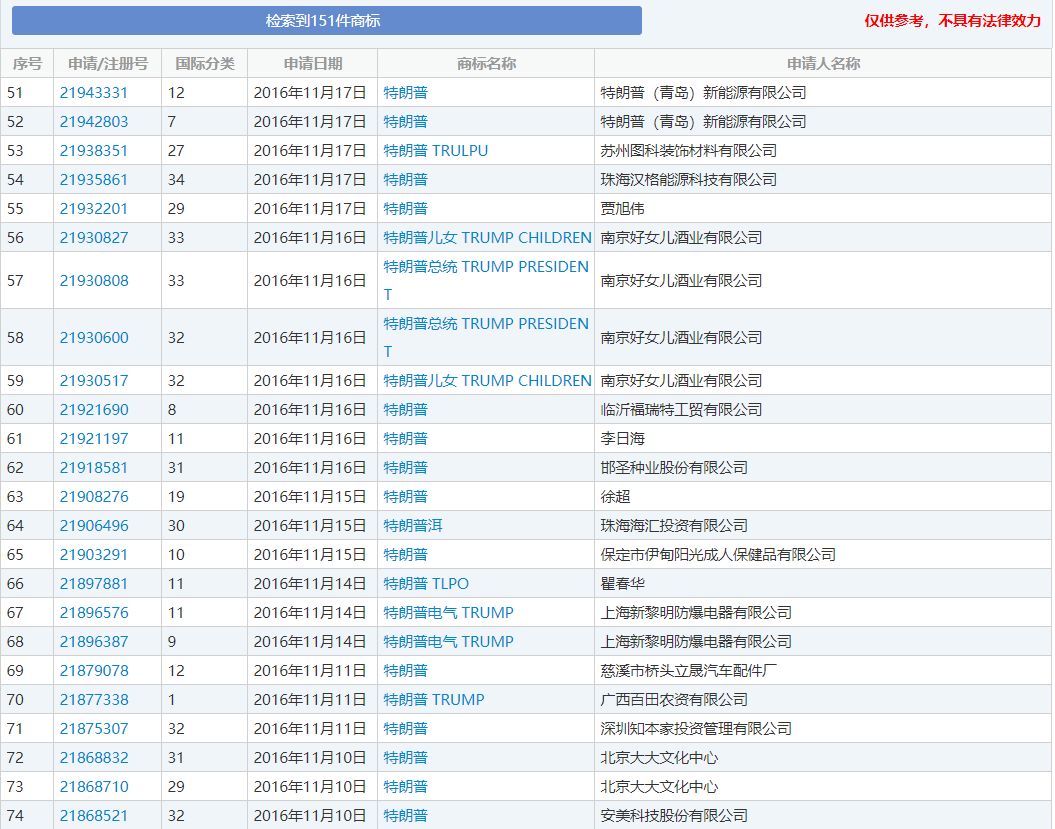Click the 申请/注册号 column header

[x=108, y=63]
